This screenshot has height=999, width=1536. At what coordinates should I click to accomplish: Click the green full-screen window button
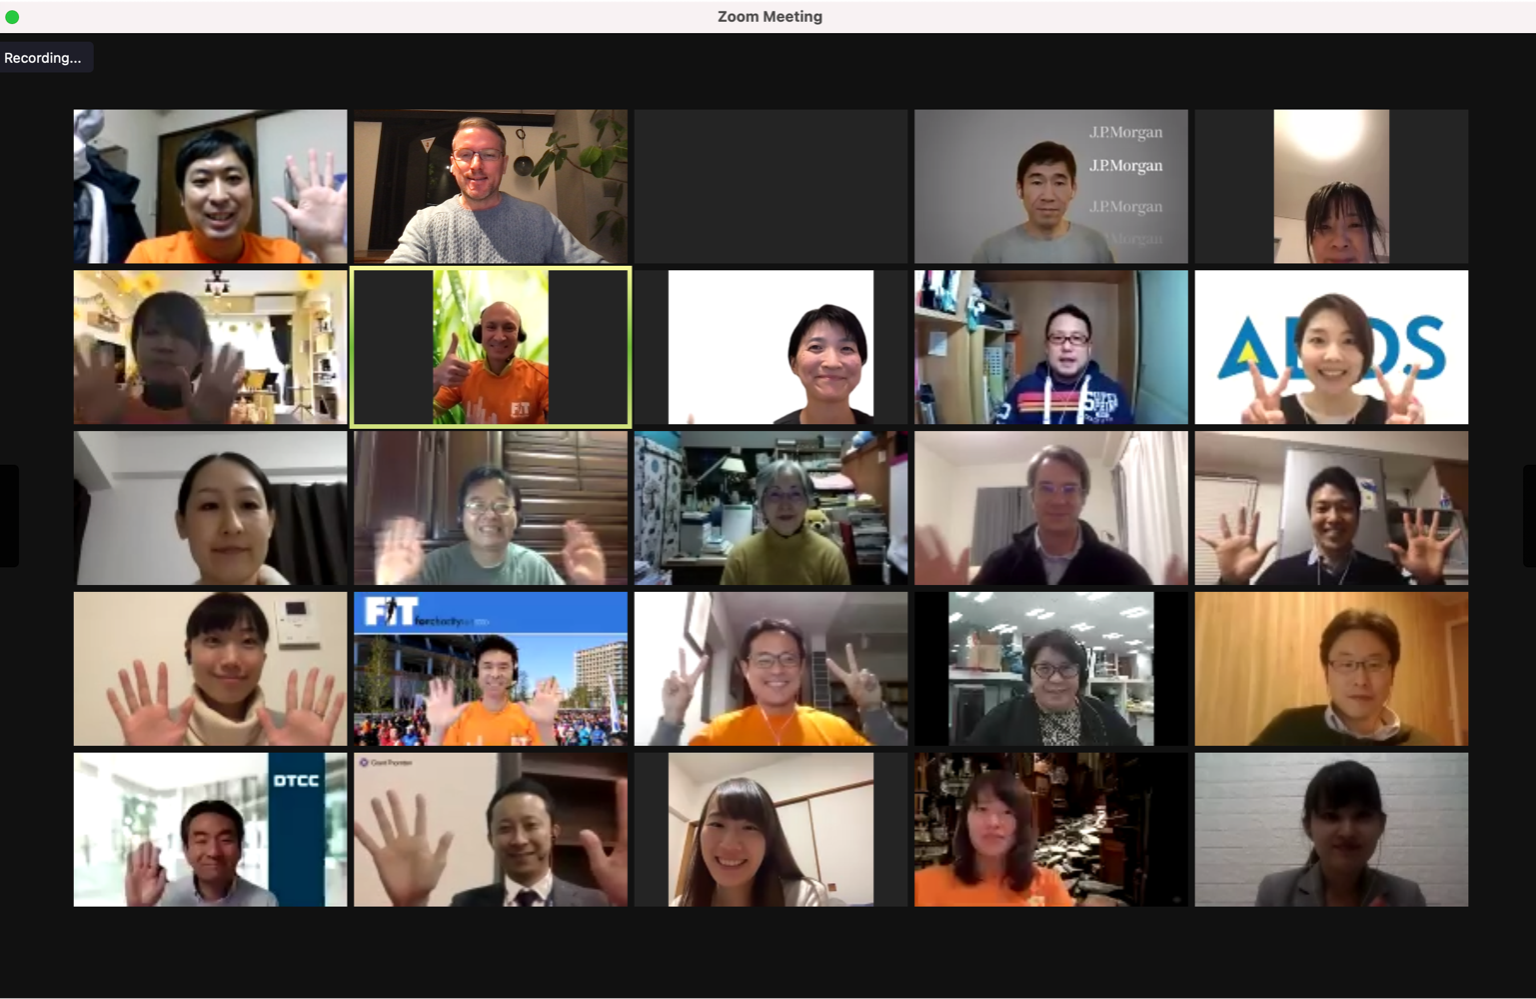coord(12,17)
